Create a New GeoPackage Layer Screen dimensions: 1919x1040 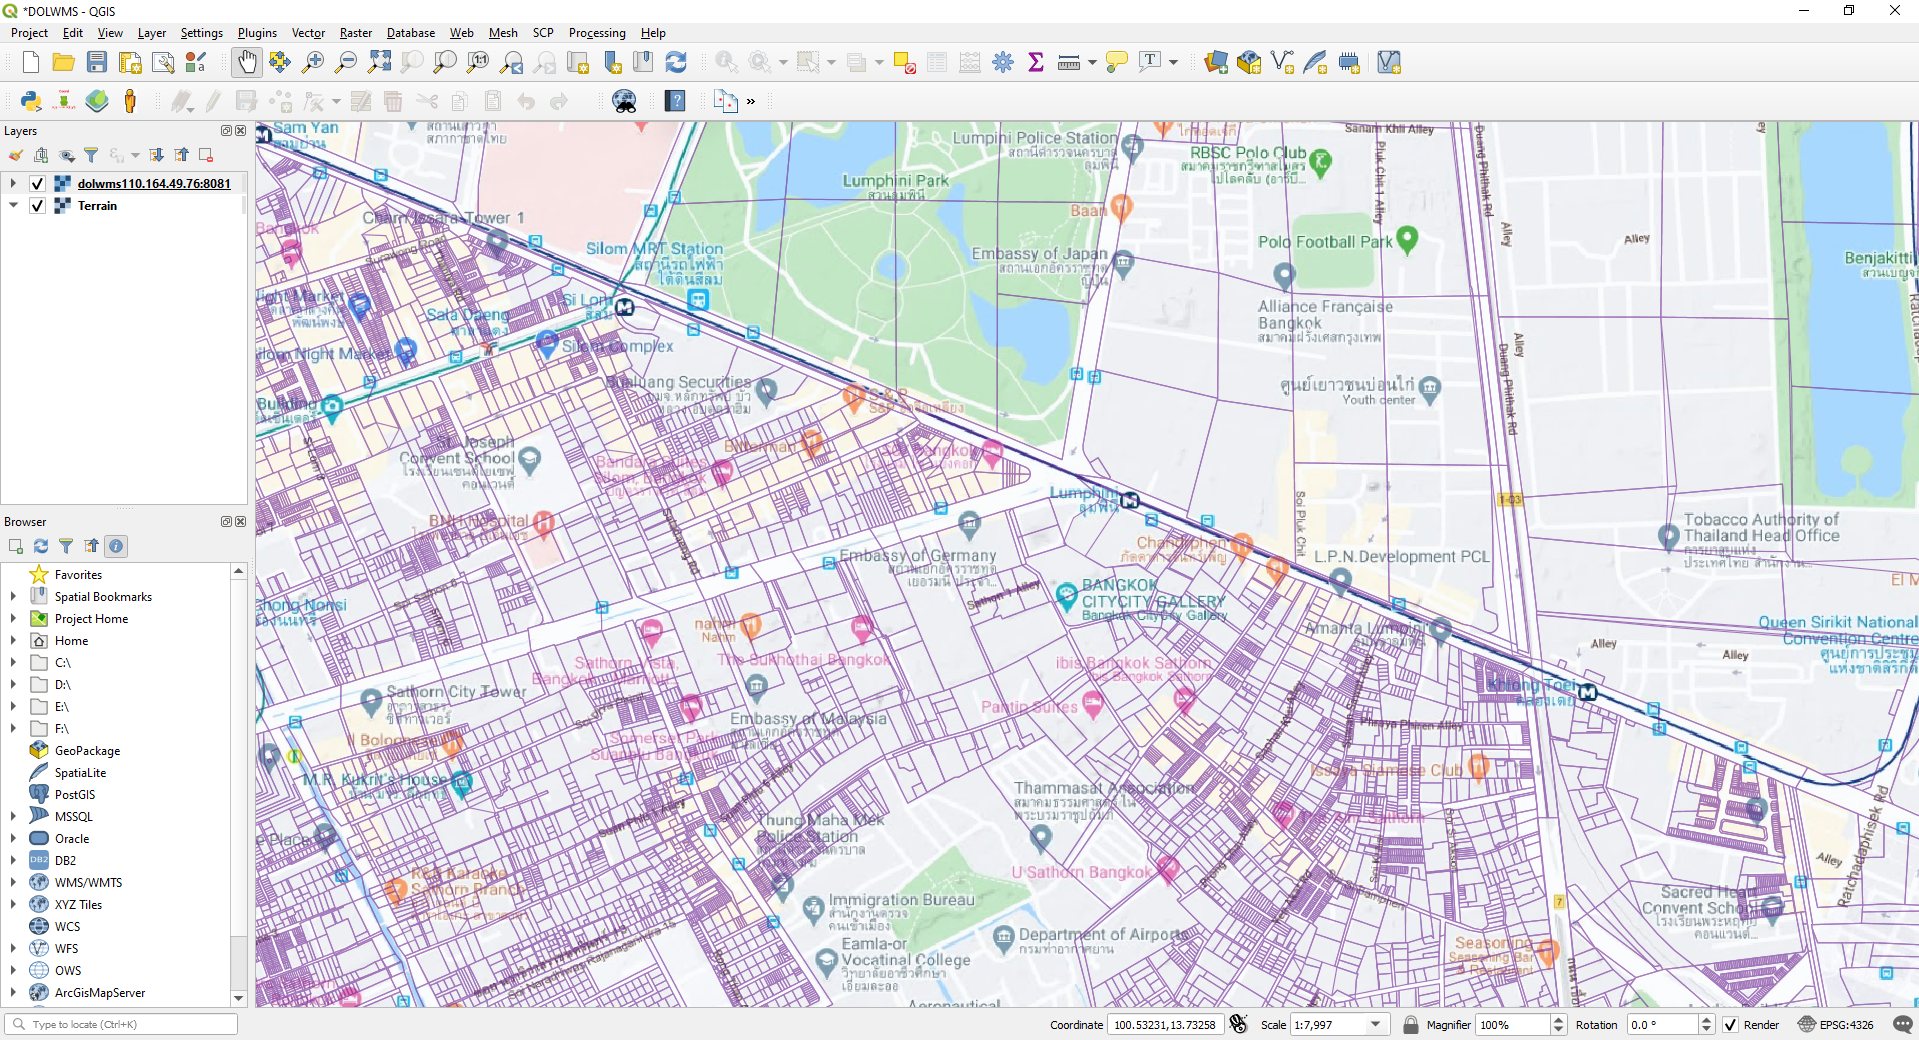click(x=1249, y=63)
